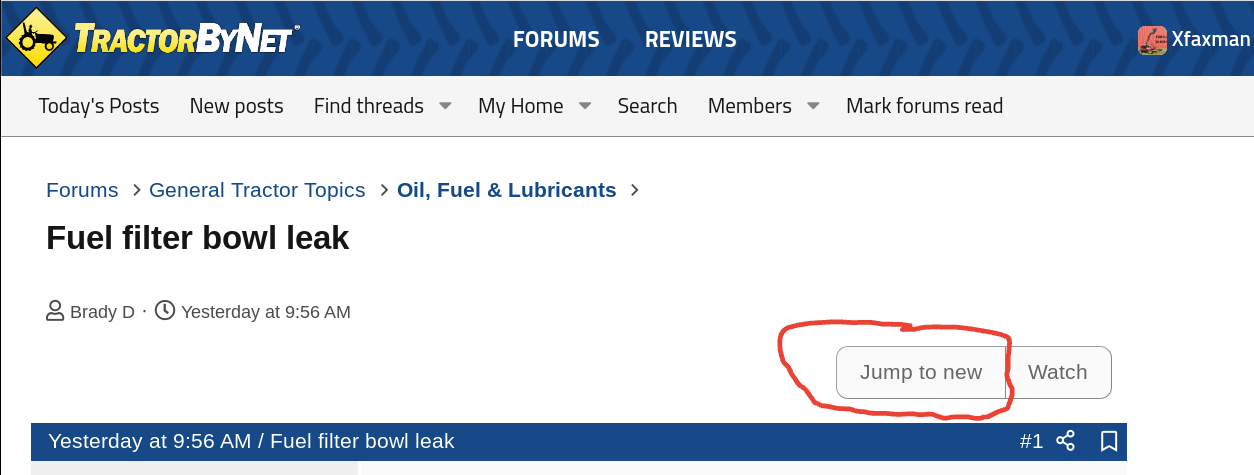The width and height of the screenshot is (1254, 475).
Task: Open post number #1 permalink
Action: tap(1031, 441)
